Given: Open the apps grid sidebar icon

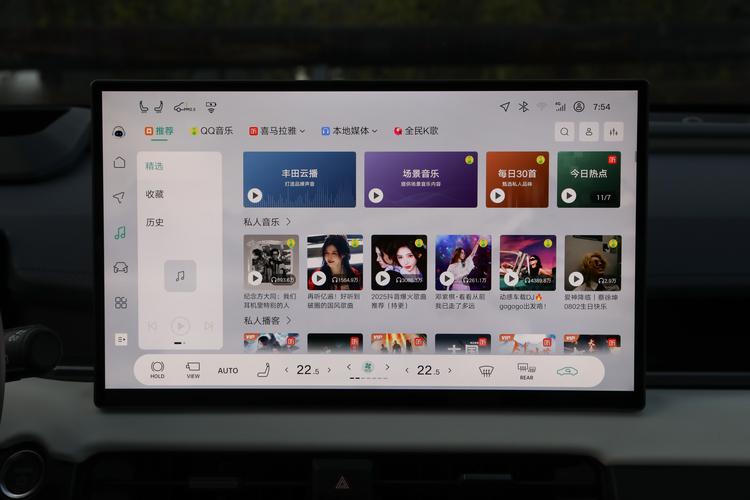Looking at the screenshot, I should pos(120,302).
